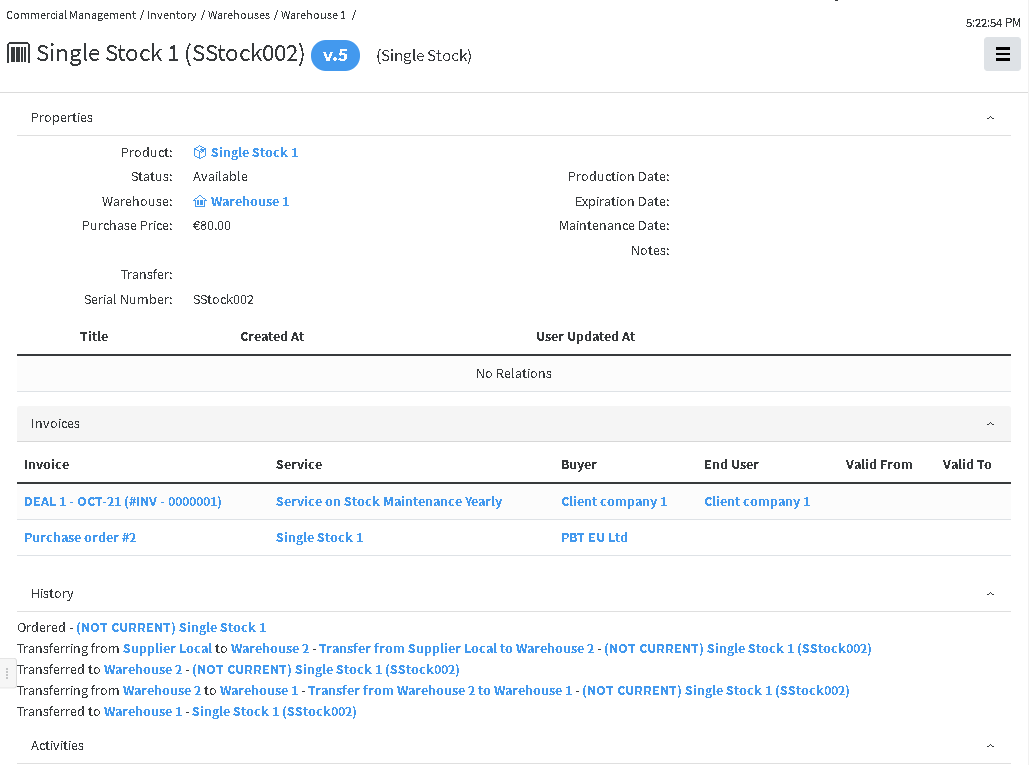Click the Valid To column header

pyautogui.click(x=967, y=465)
